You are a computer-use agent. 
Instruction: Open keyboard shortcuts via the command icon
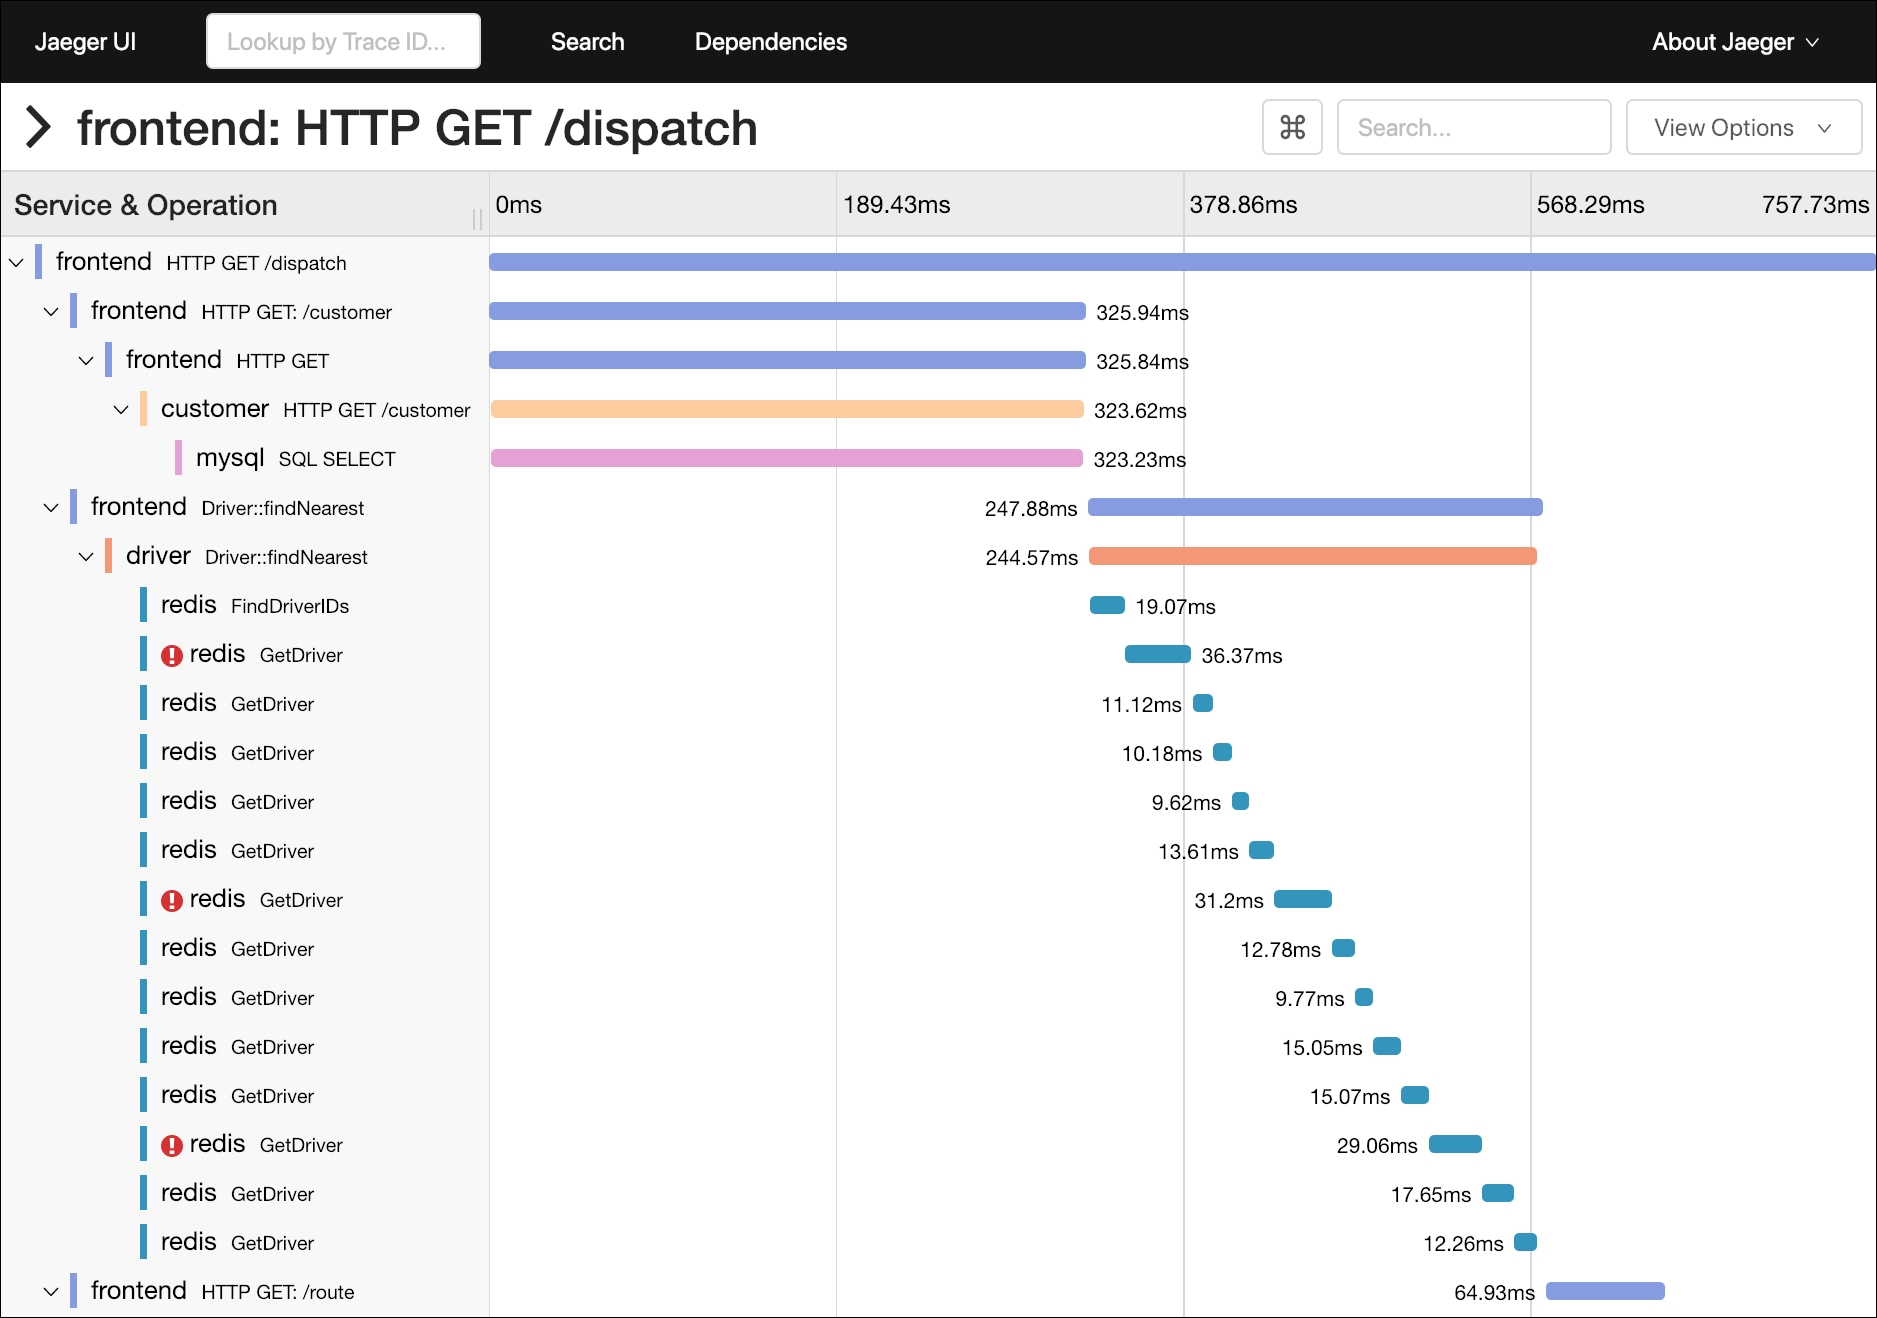1292,127
